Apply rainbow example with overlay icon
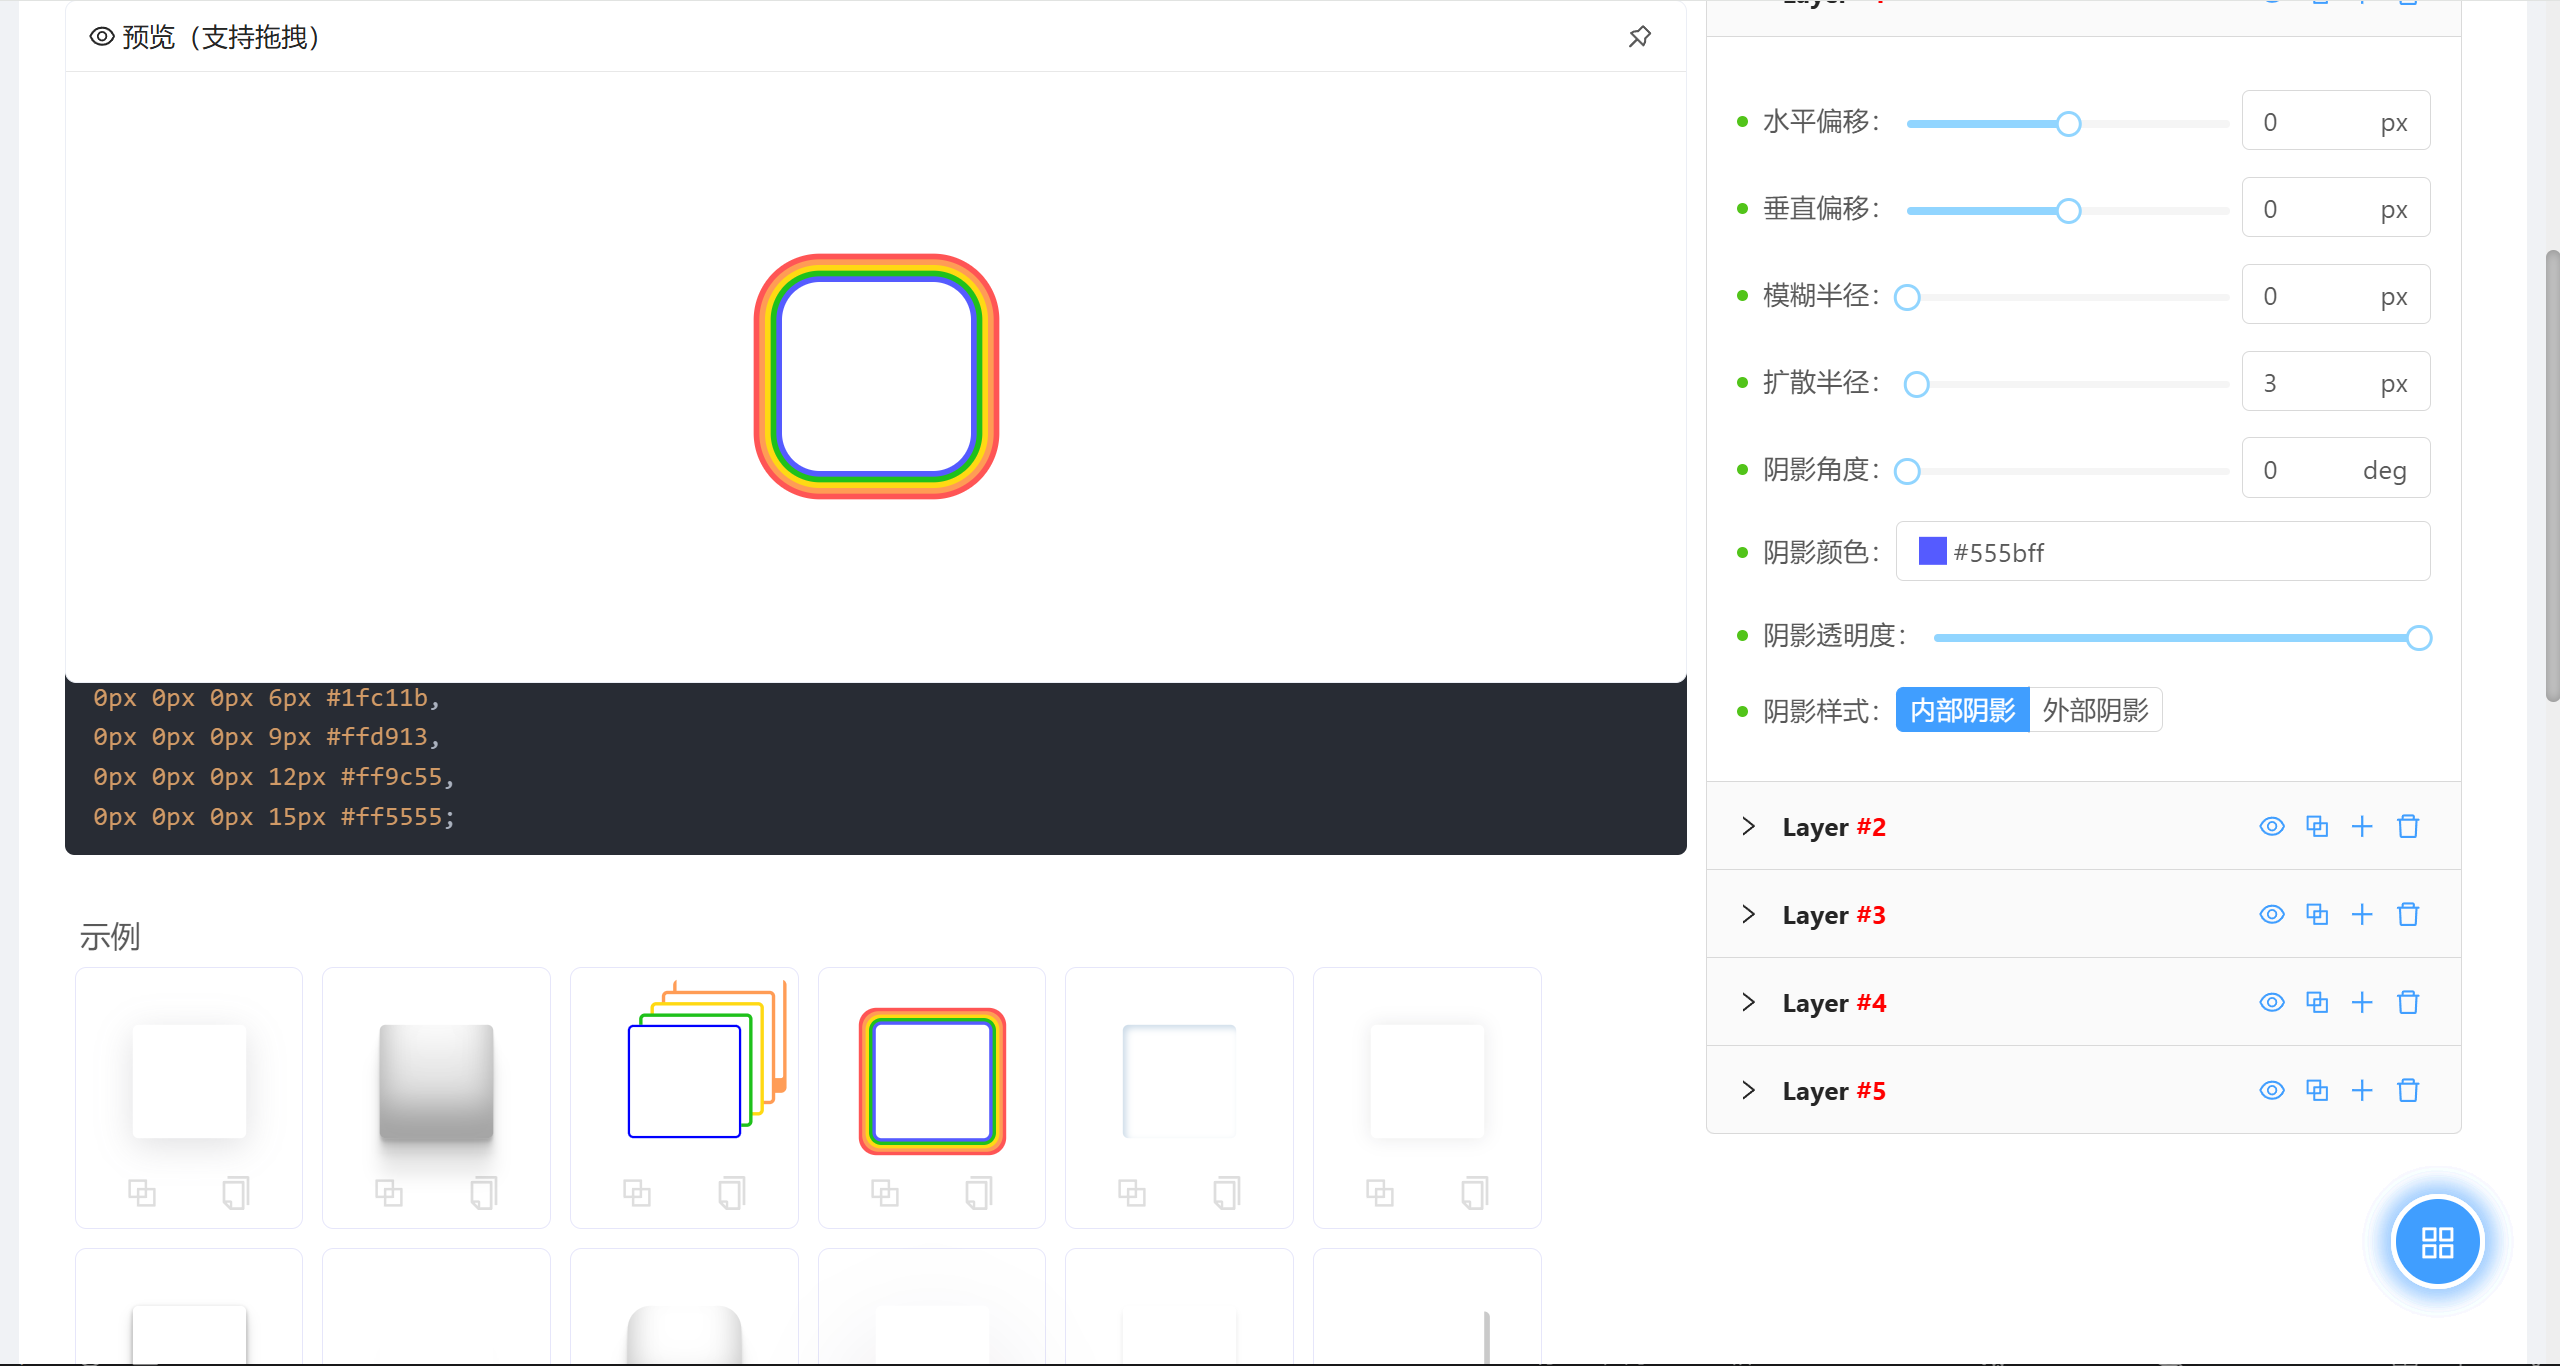 tap(885, 1192)
